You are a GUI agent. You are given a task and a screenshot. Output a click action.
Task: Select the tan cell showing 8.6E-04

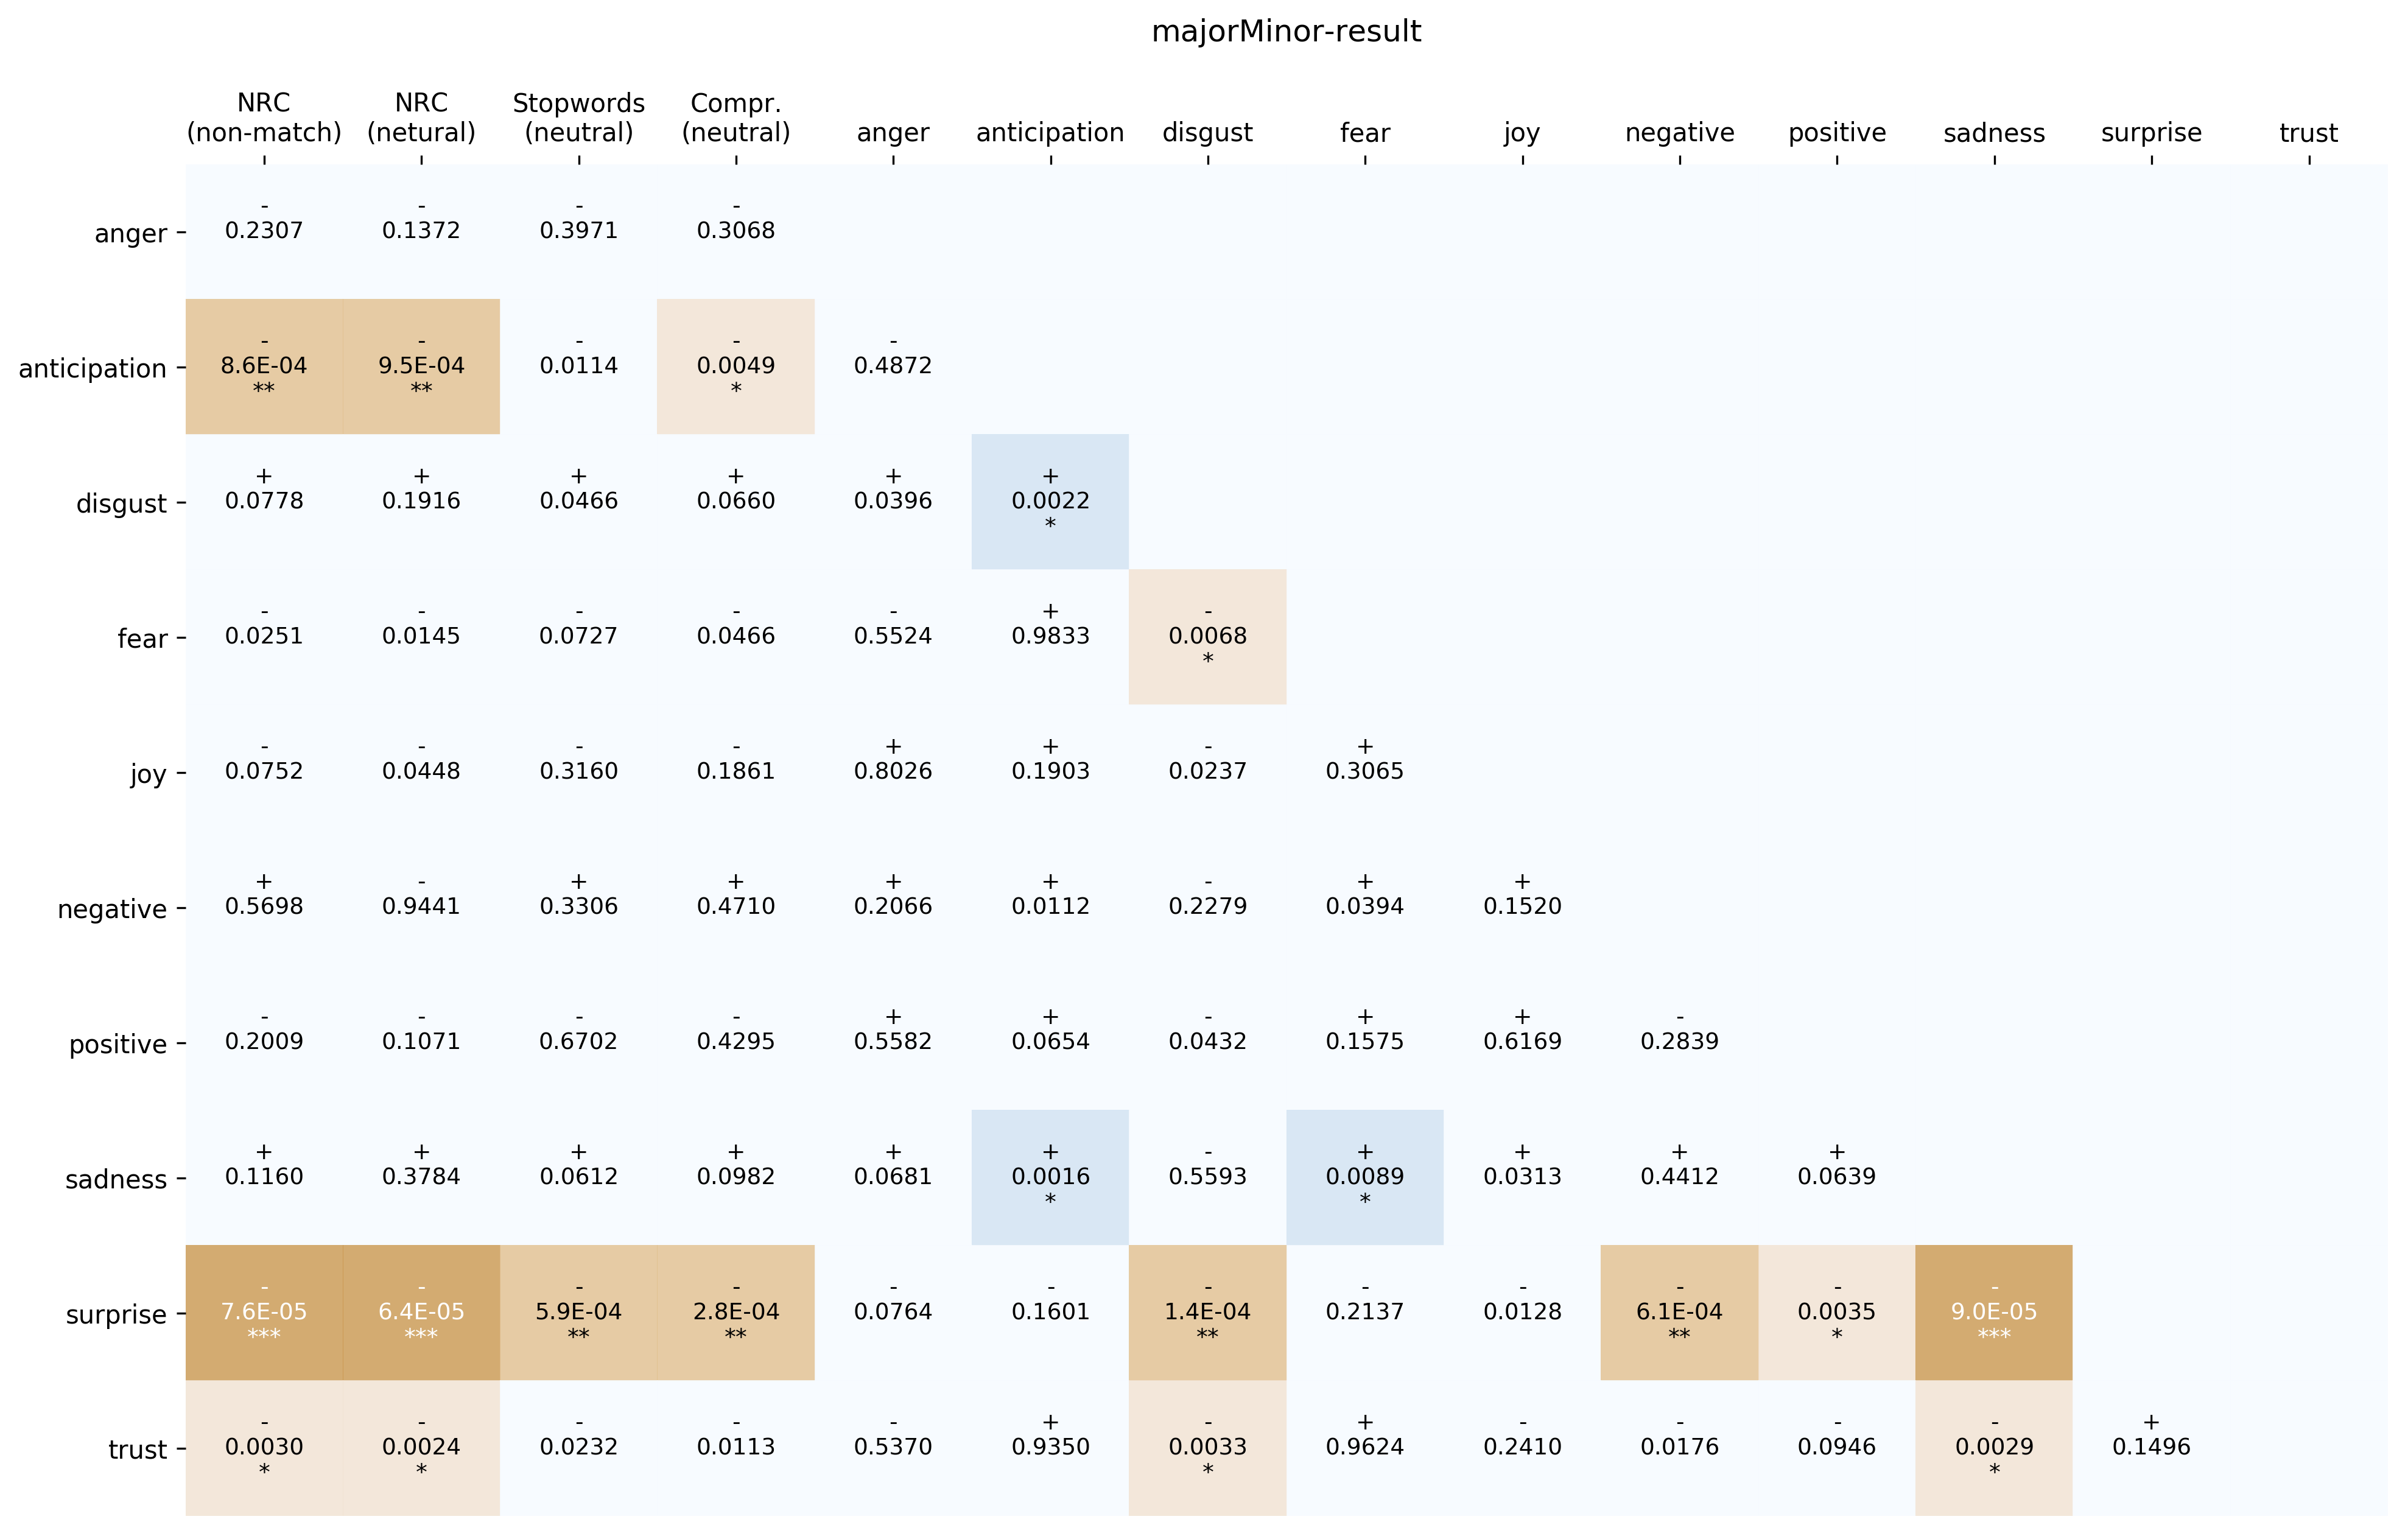pos(264,366)
